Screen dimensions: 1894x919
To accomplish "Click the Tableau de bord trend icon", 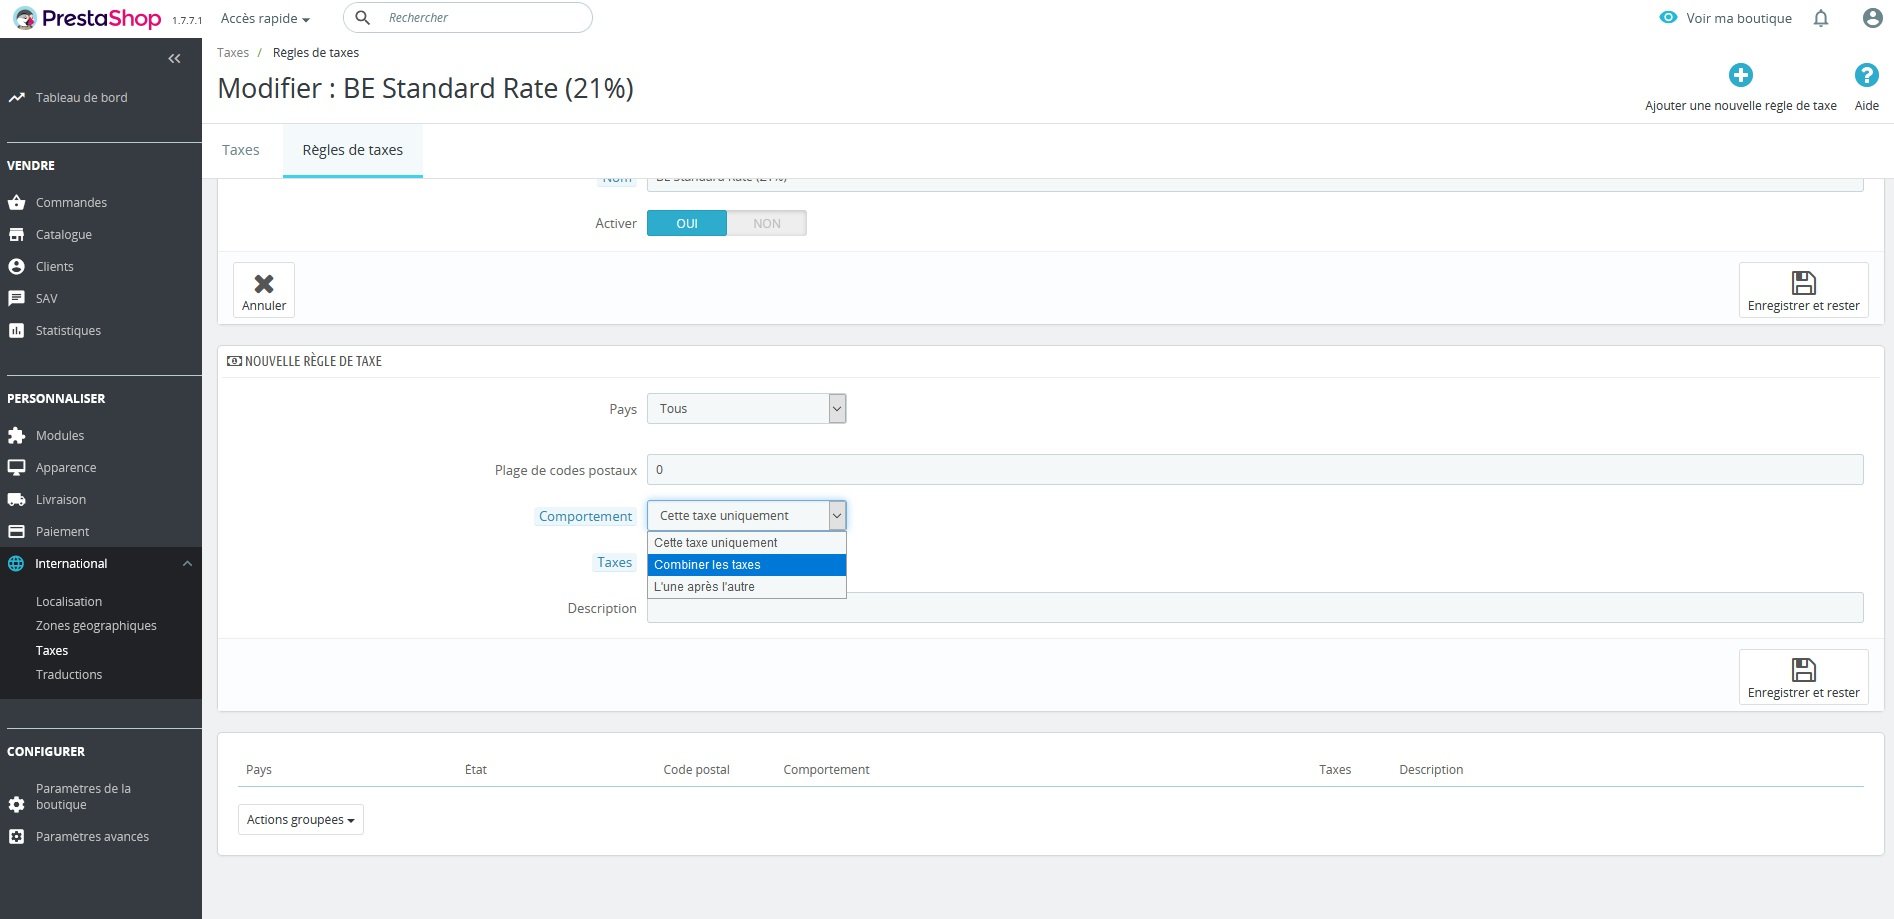I will pyautogui.click(x=16, y=97).
